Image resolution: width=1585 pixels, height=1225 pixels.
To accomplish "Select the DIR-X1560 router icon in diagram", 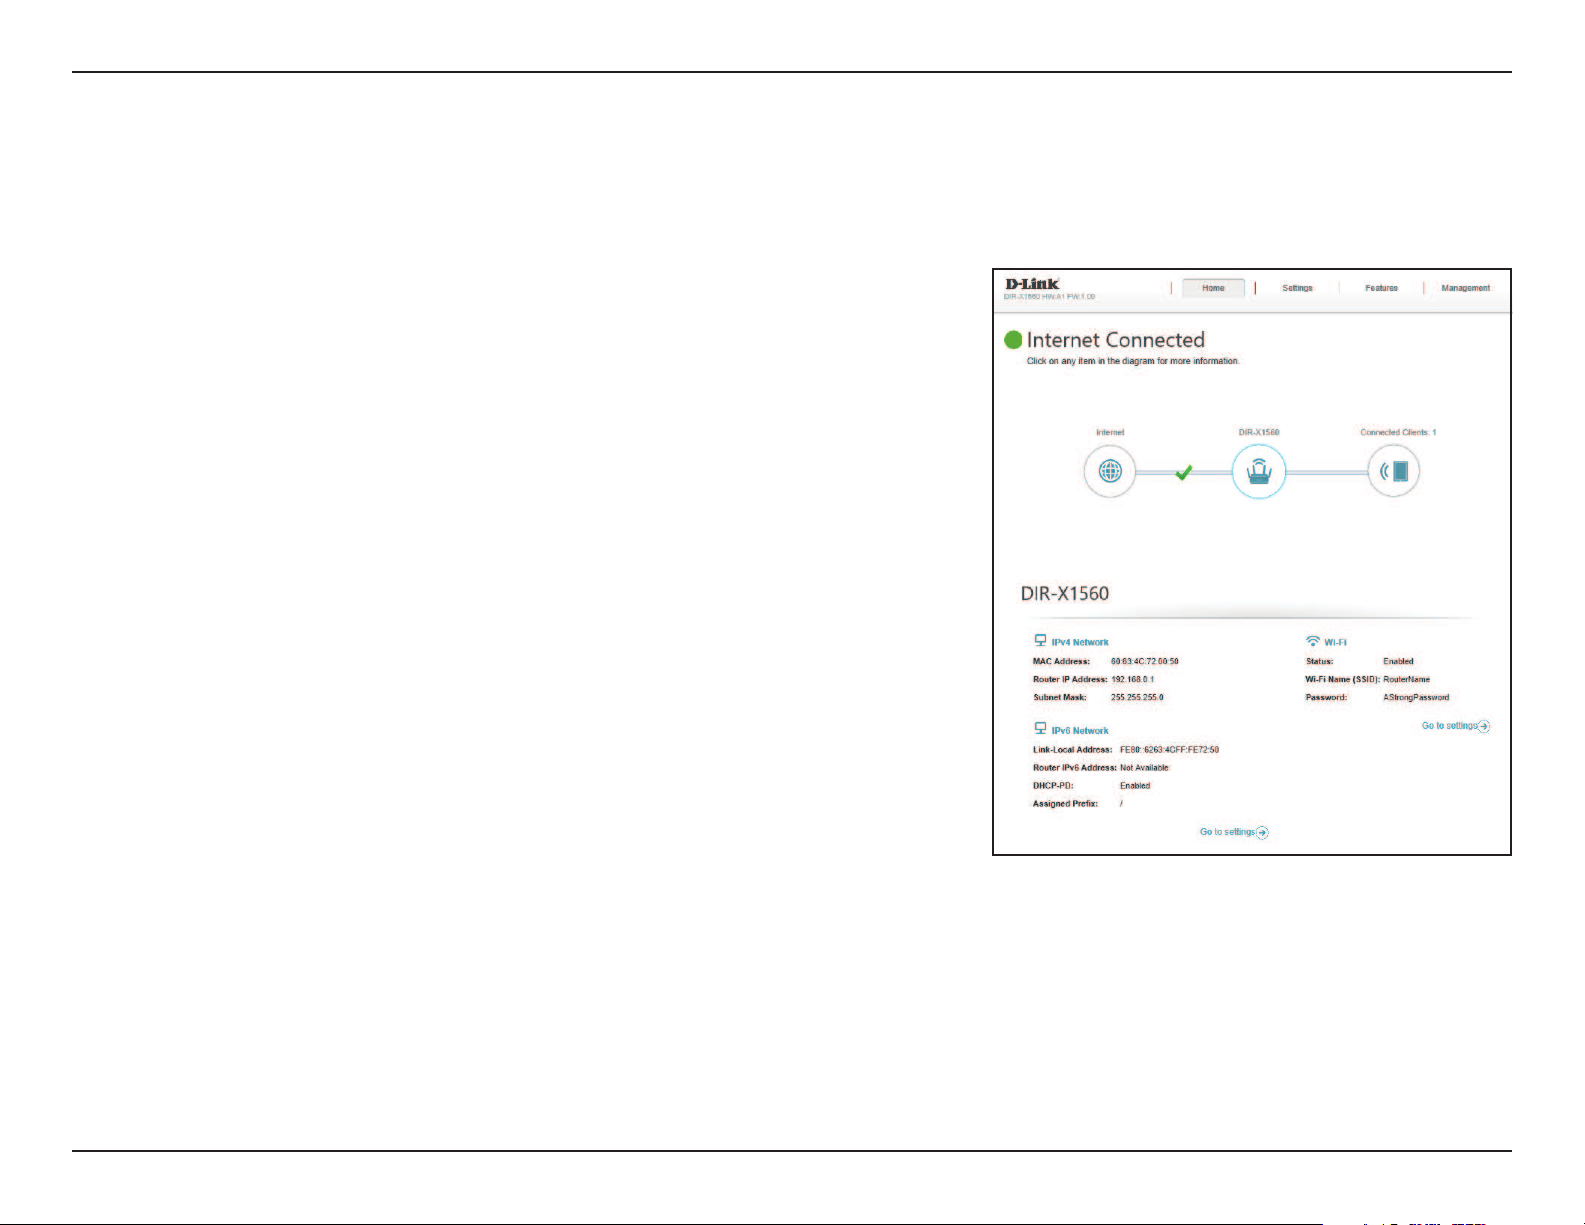I will [x=1258, y=471].
